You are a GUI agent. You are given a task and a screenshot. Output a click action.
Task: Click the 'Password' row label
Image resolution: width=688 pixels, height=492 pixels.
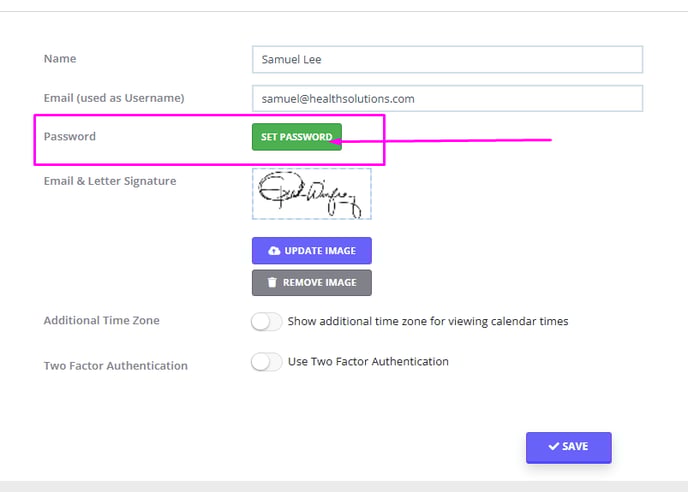coord(70,136)
